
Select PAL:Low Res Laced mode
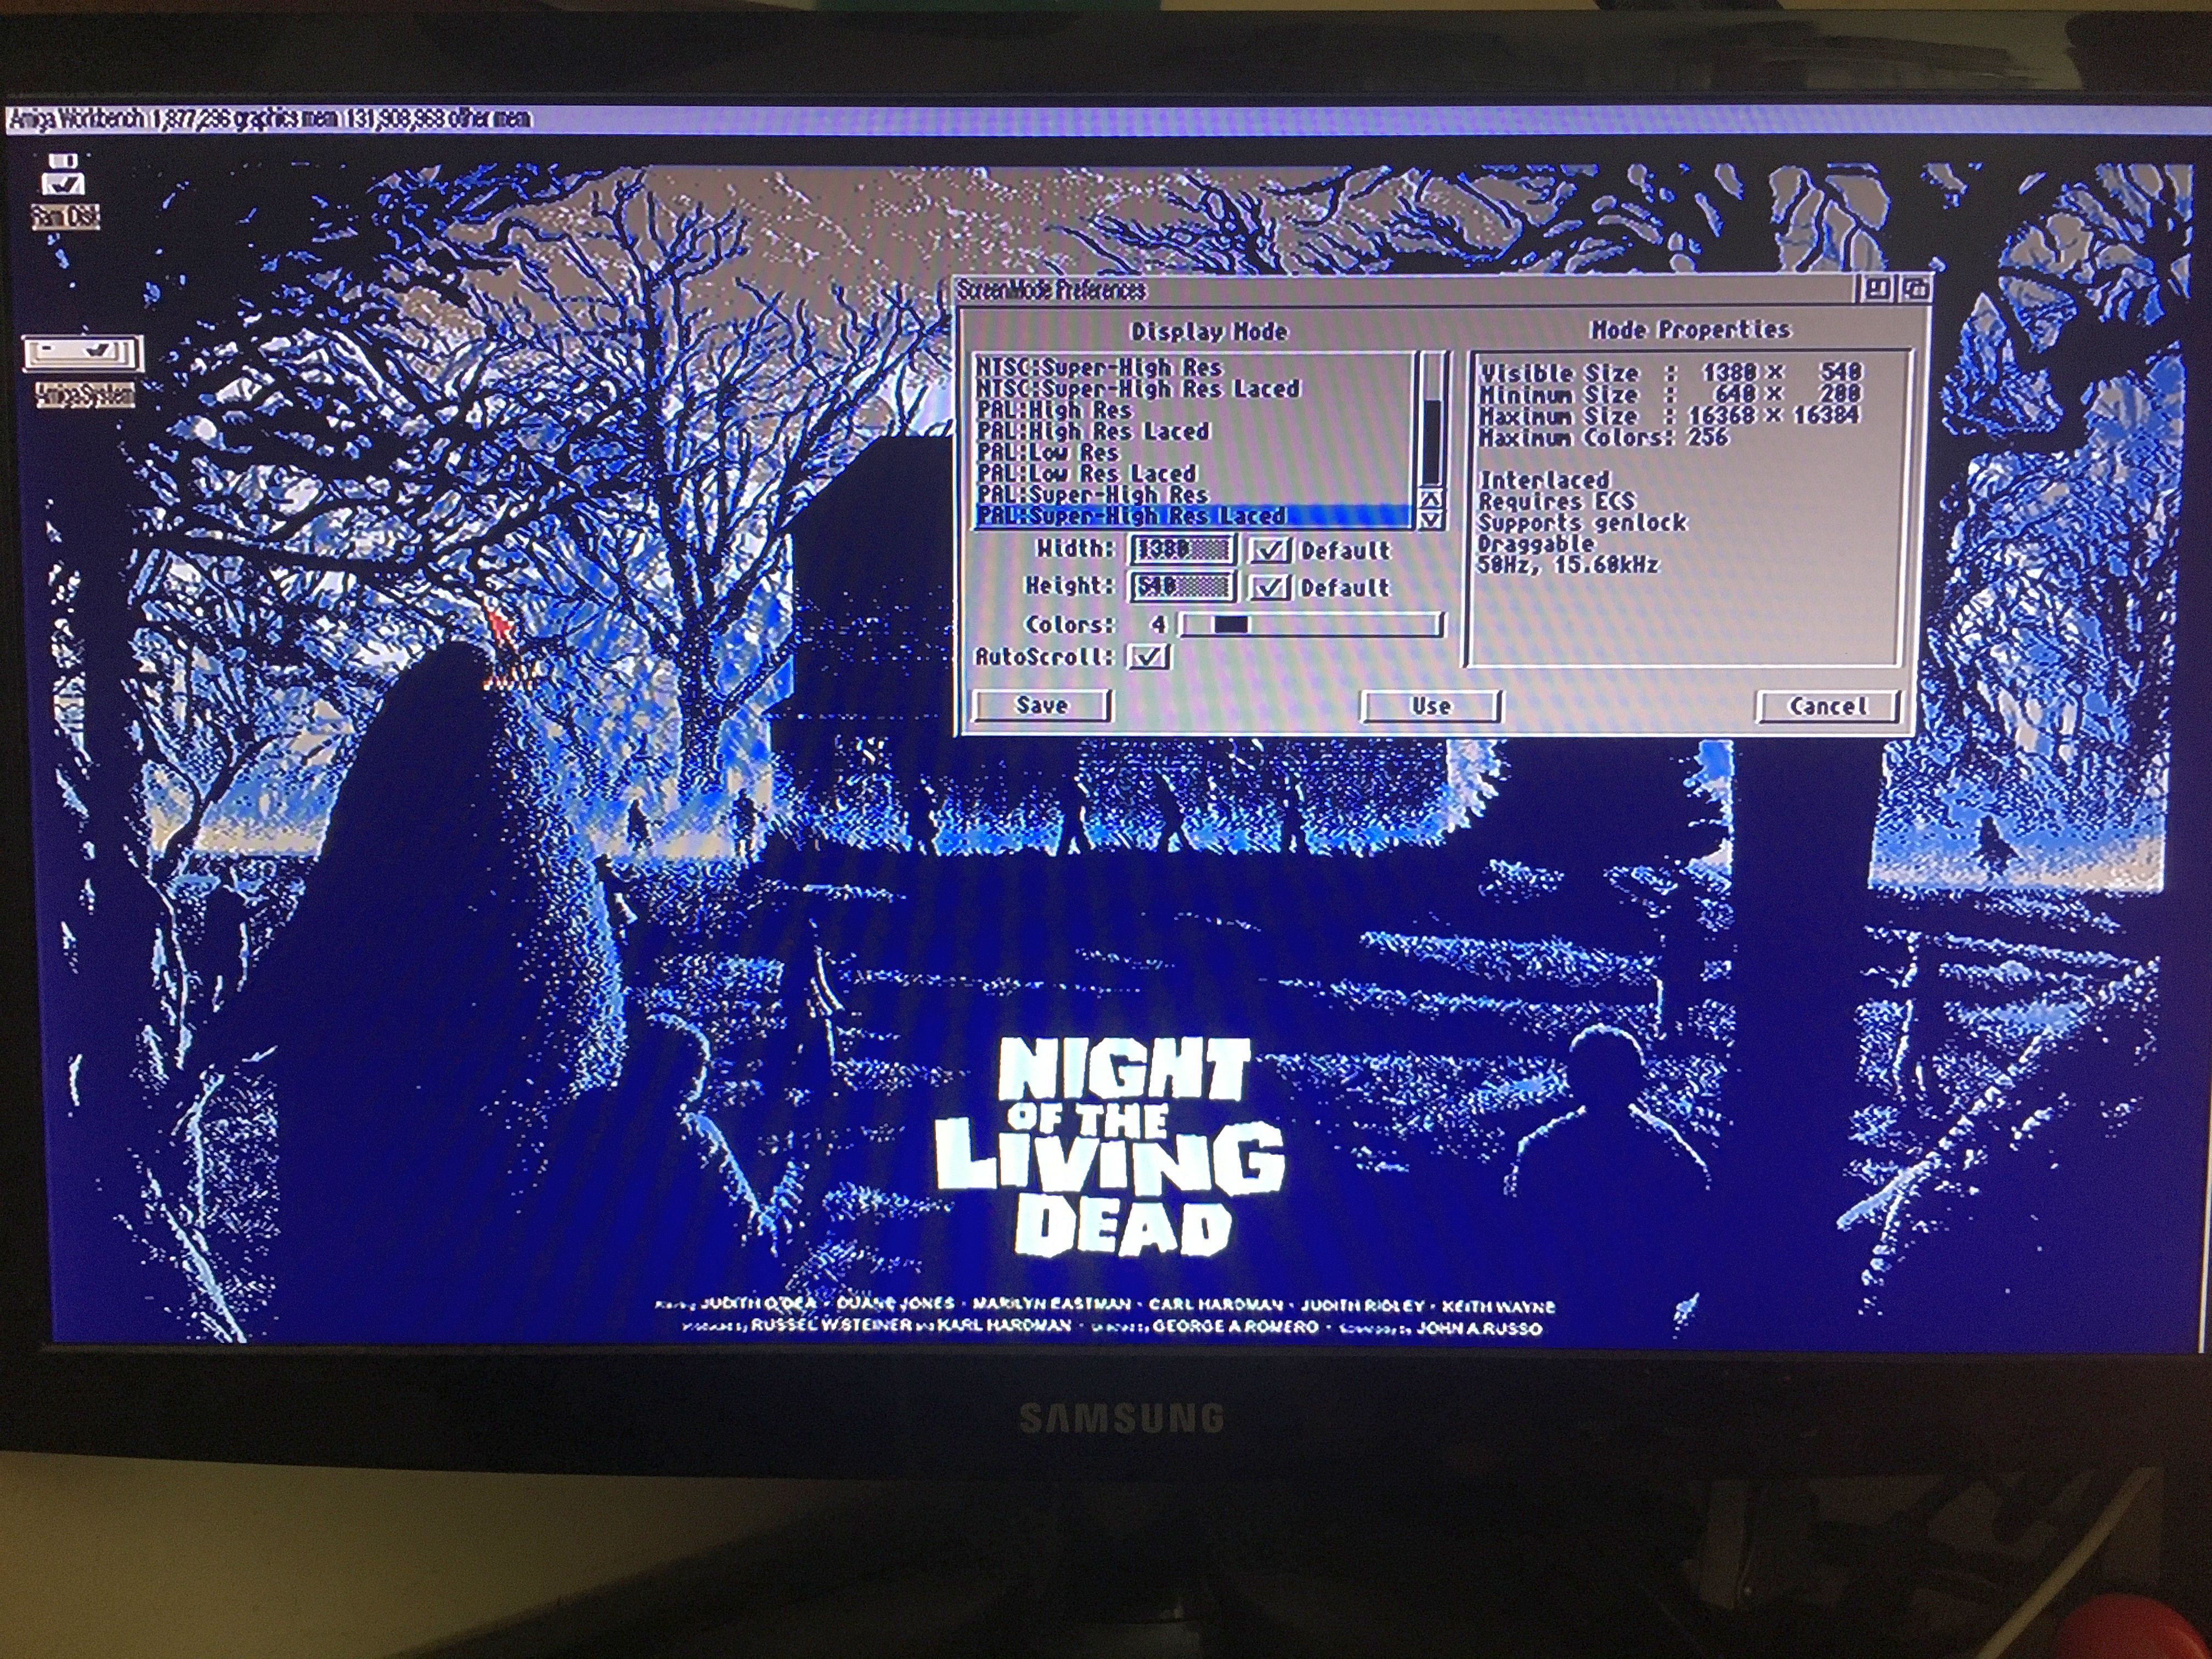[x=1195, y=473]
